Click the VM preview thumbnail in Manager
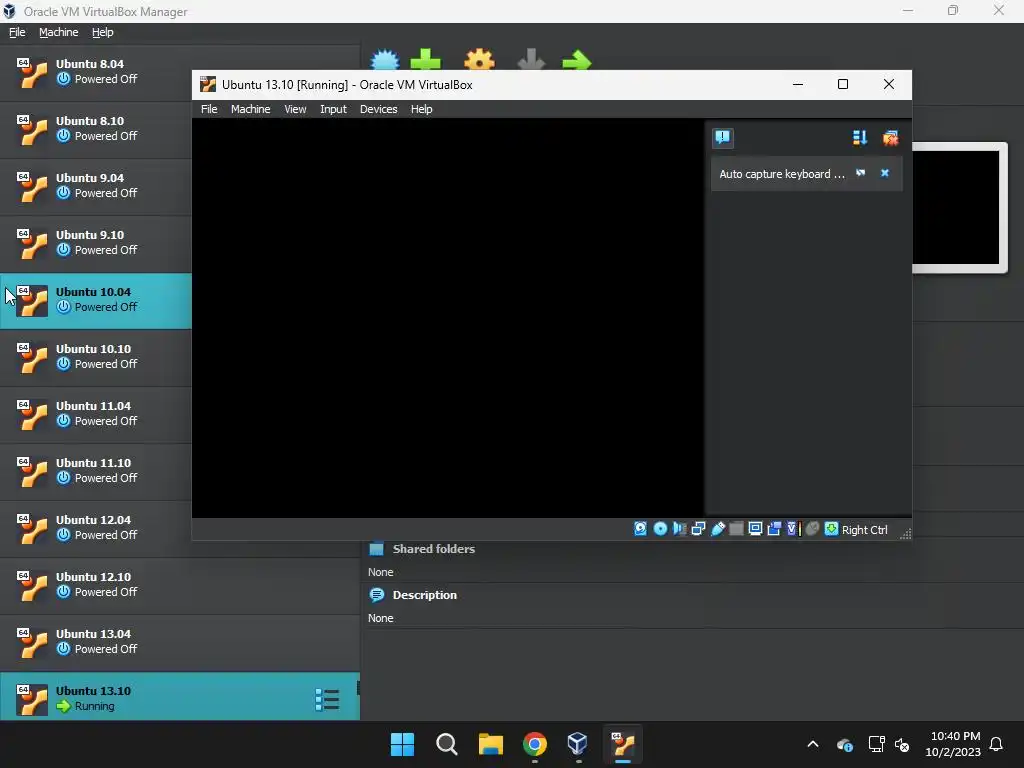Screen dimensions: 1024x768 959,207
